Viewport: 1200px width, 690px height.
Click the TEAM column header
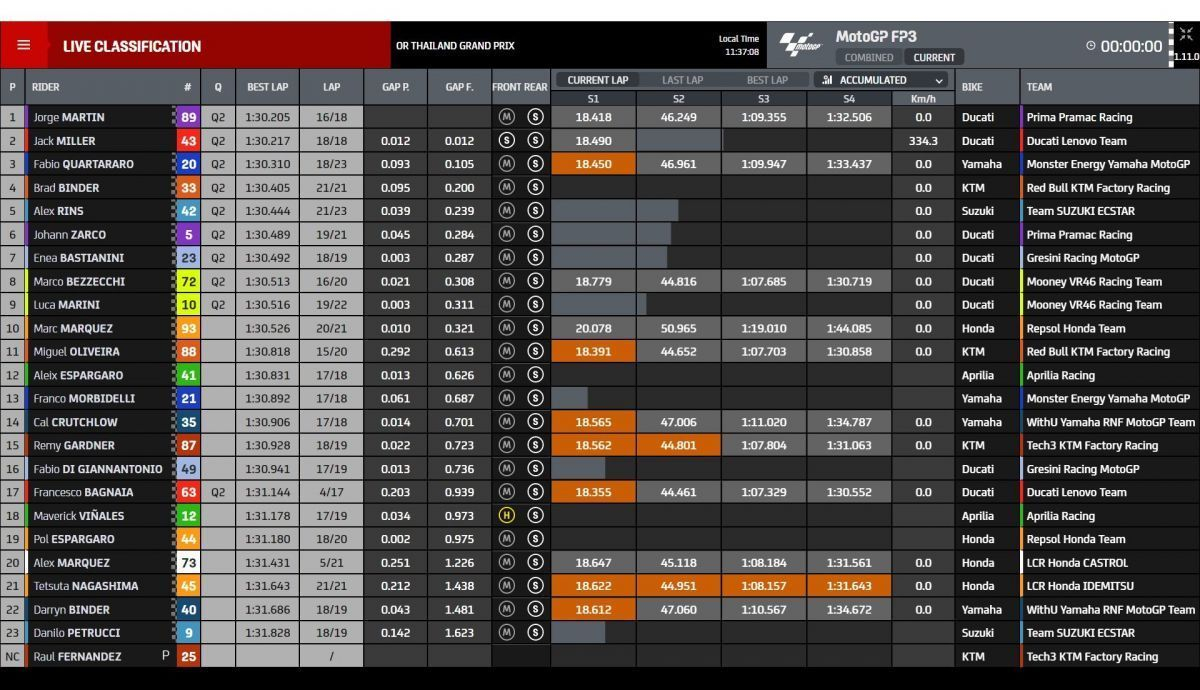point(1110,87)
